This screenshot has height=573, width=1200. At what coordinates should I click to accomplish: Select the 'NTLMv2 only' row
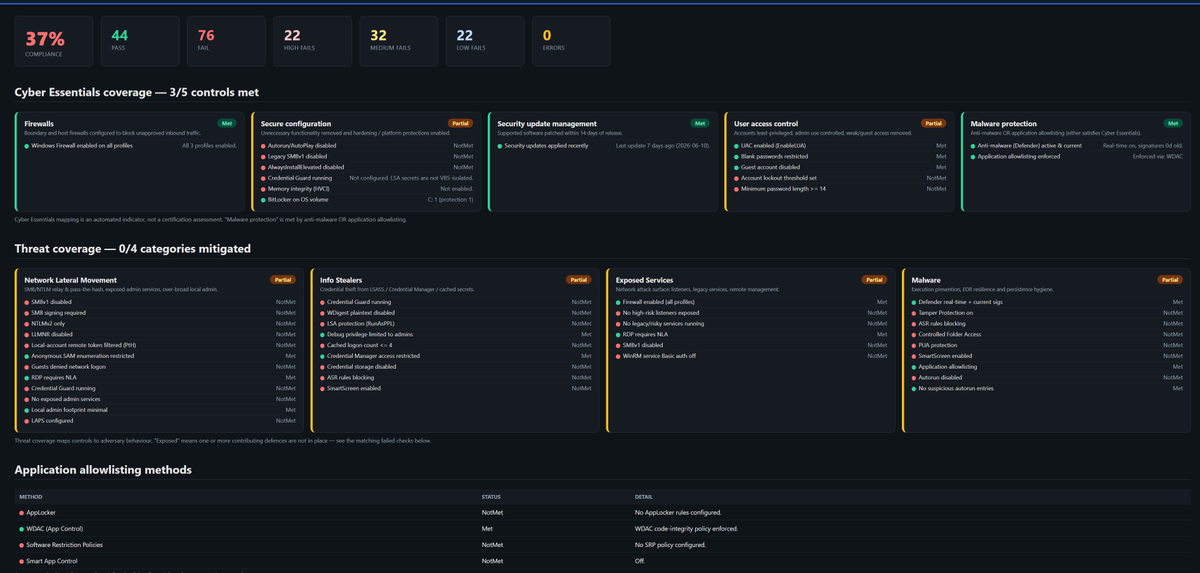160,323
